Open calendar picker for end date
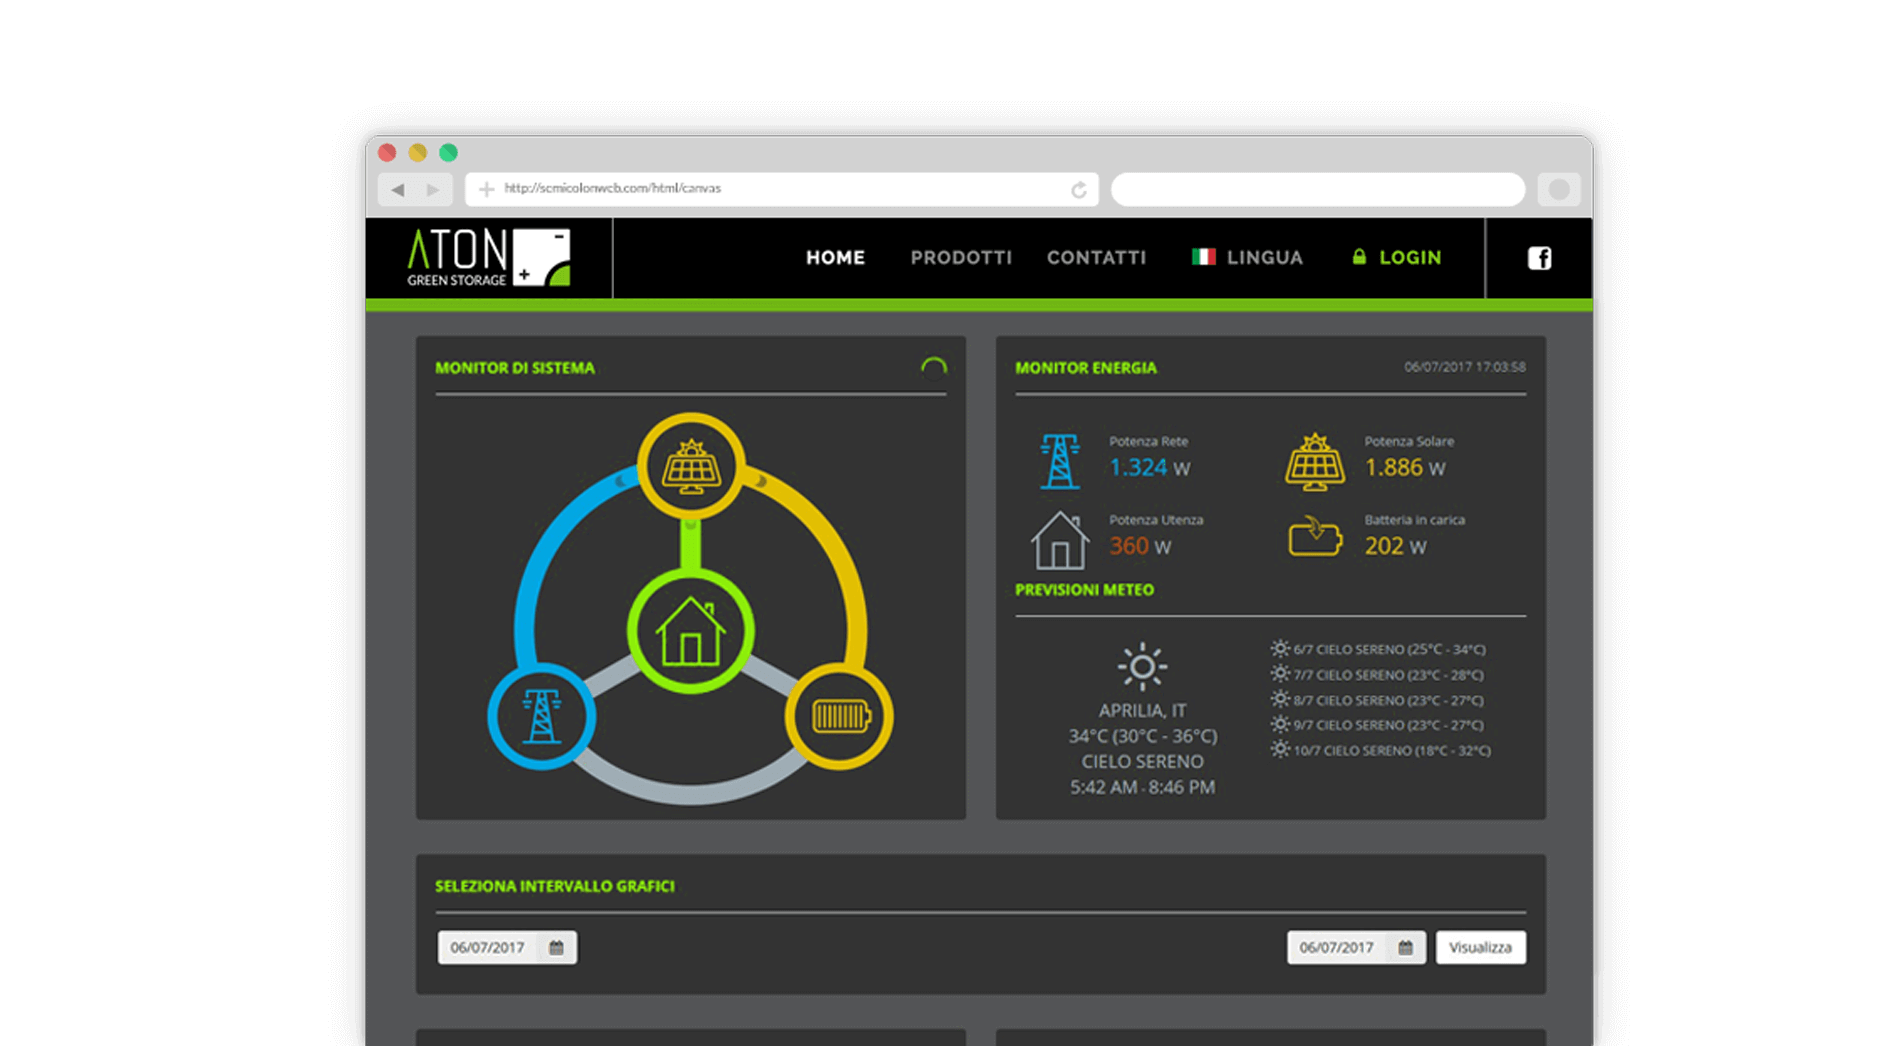Screen dimensions: 1900x1046 pos(1405,947)
